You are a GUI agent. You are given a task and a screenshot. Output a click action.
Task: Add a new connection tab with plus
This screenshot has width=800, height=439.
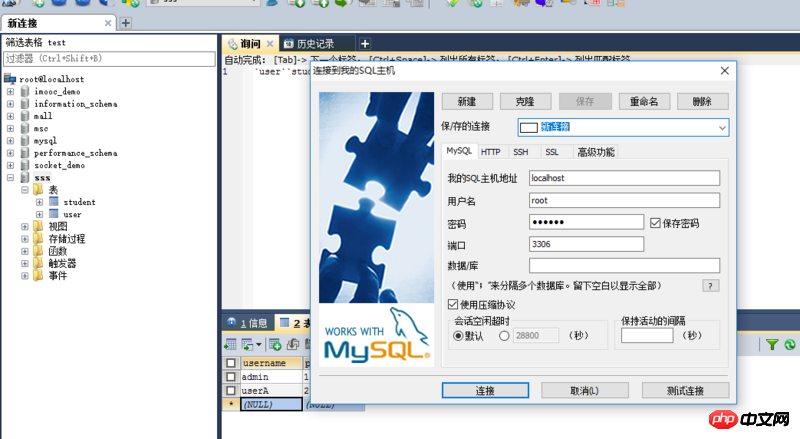click(x=126, y=23)
